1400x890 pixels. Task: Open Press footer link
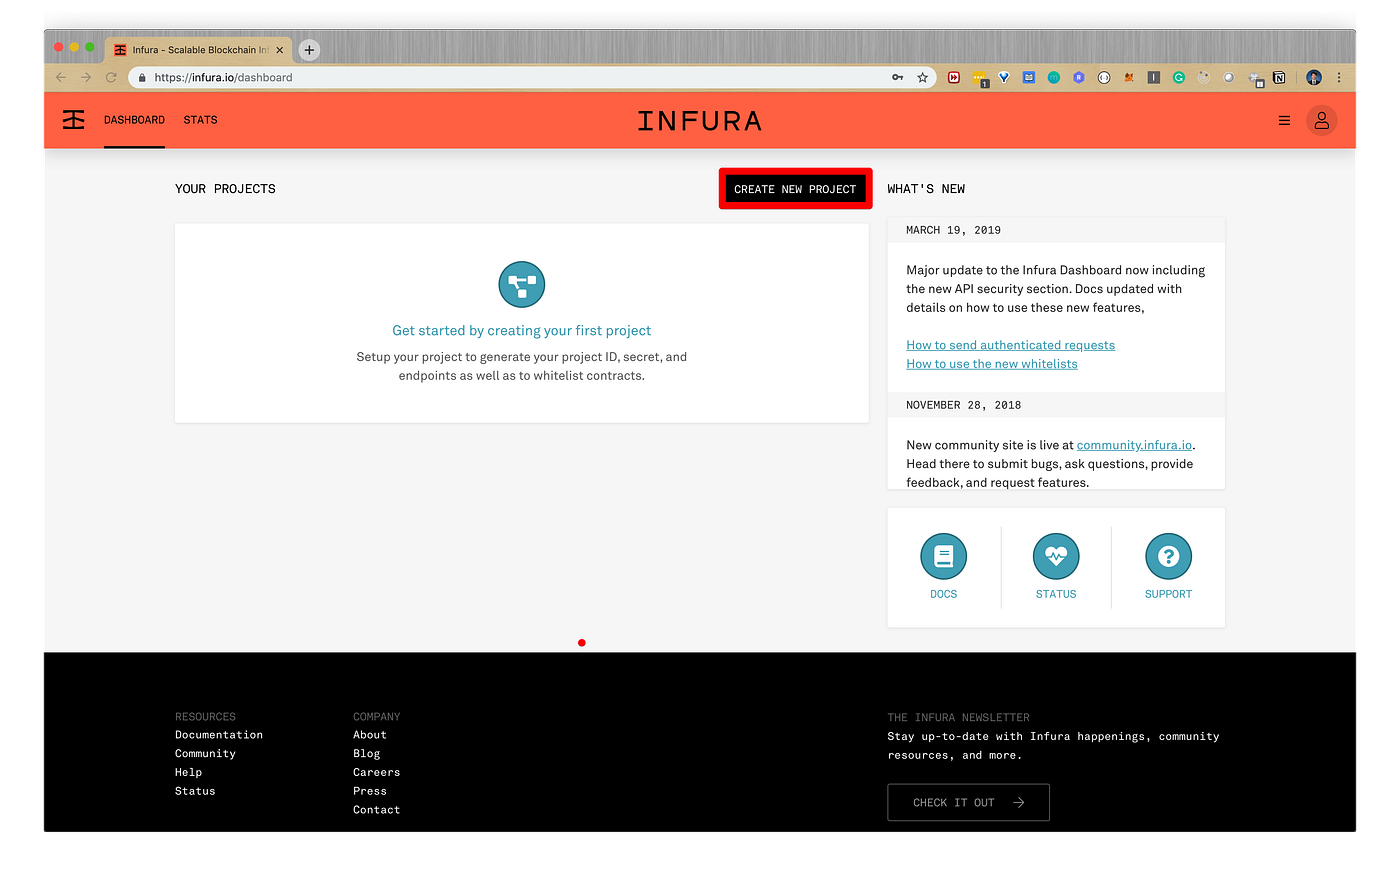(369, 791)
